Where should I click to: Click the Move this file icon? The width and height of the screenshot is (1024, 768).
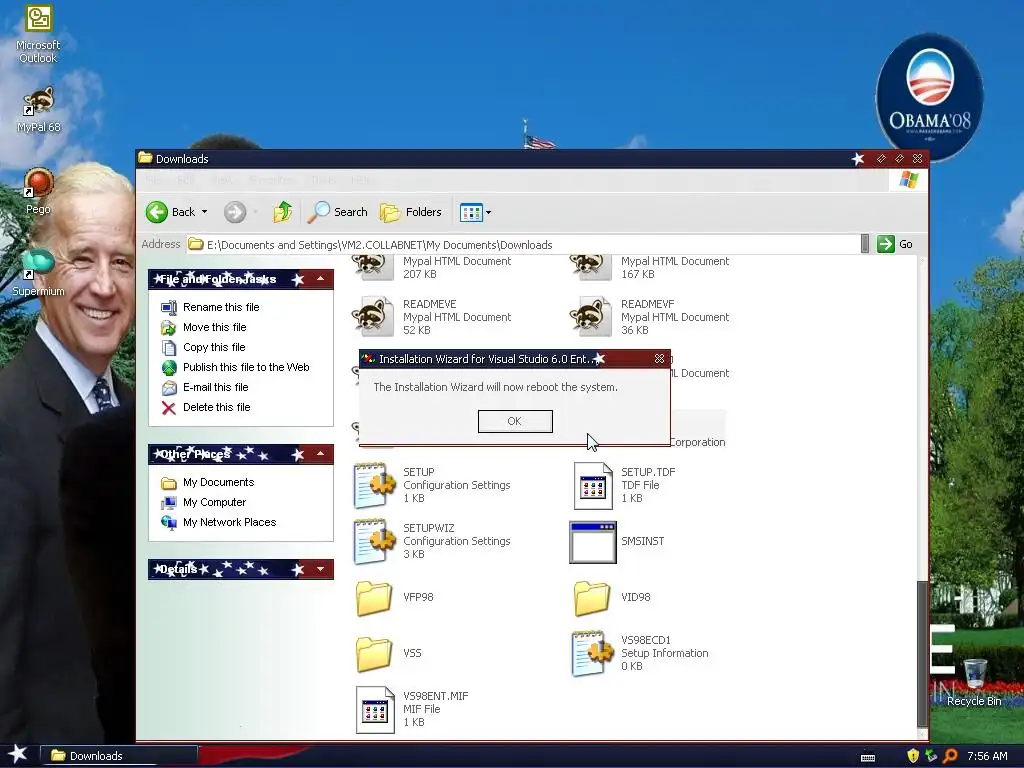pyautogui.click(x=168, y=327)
